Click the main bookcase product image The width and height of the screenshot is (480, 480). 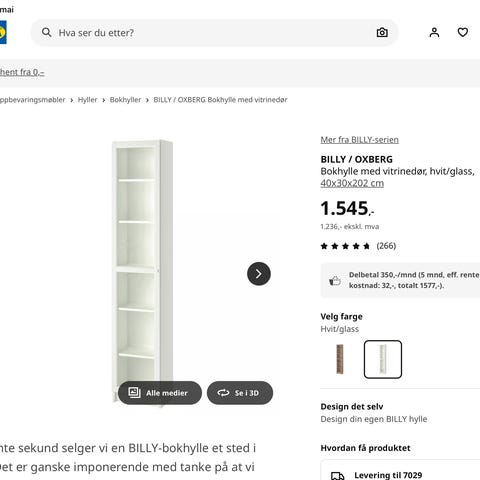142,272
